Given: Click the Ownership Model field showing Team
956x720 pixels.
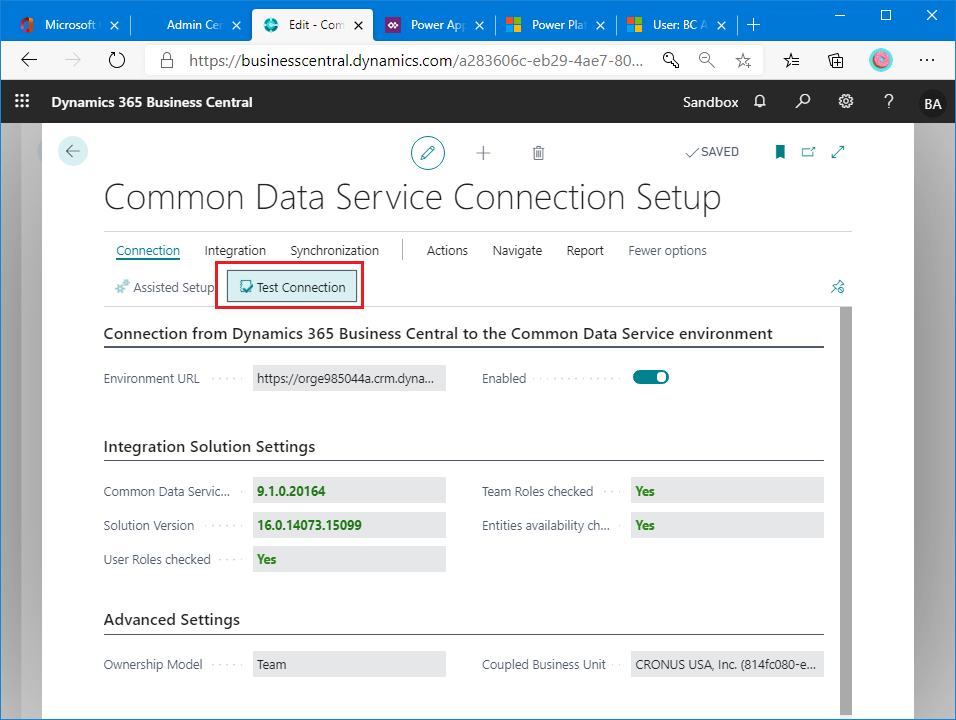Looking at the screenshot, I should click(349, 664).
